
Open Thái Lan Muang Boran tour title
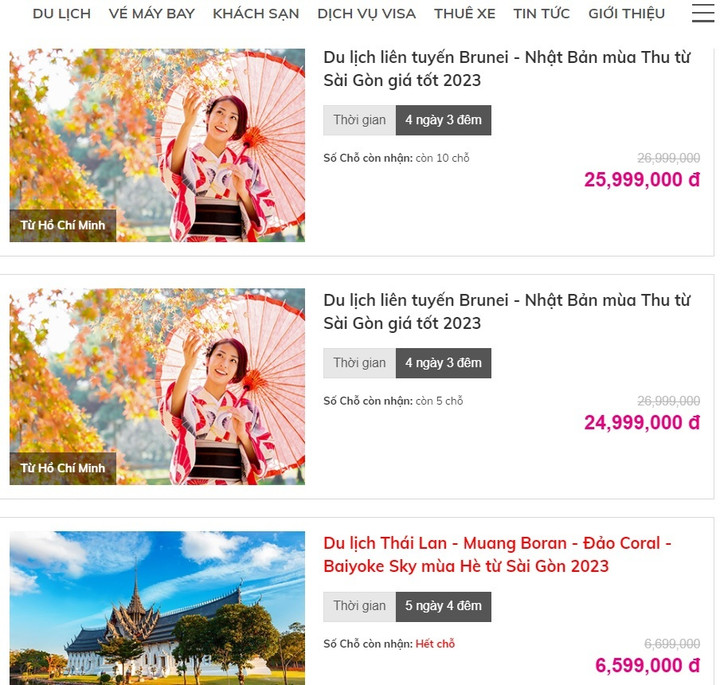pos(497,555)
